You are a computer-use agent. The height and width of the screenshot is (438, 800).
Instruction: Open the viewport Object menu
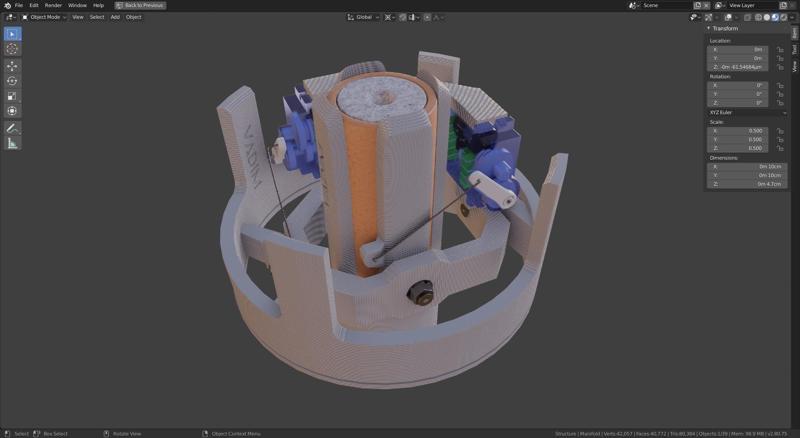pyautogui.click(x=134, y=17)
